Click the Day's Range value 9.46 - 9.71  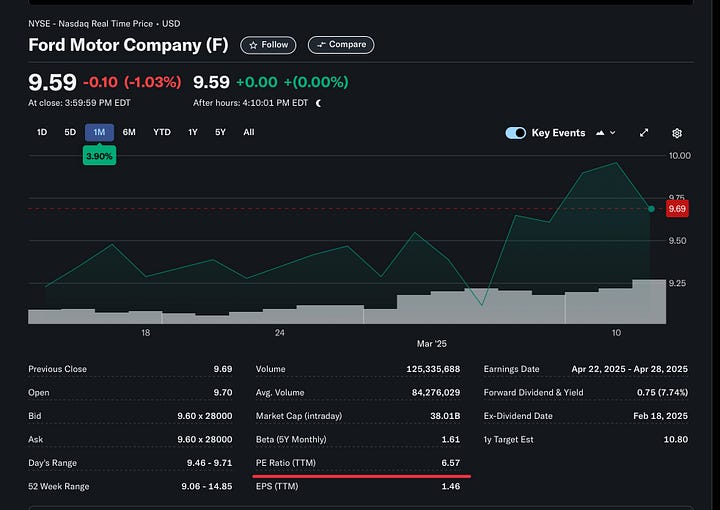click(x=209, y=463)
